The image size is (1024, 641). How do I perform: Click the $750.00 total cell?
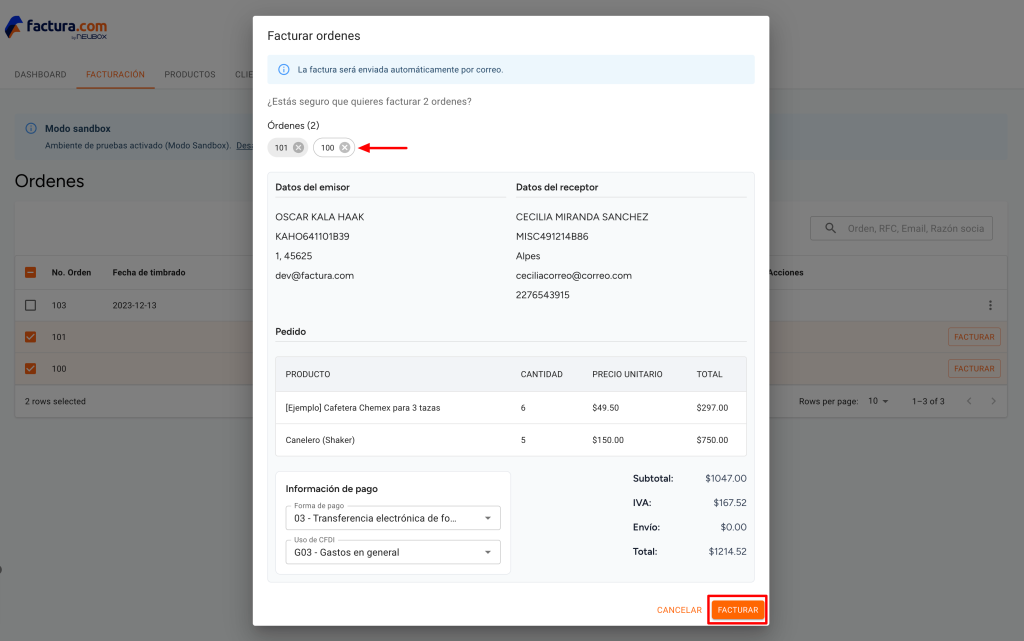click(x=712, y=440)
